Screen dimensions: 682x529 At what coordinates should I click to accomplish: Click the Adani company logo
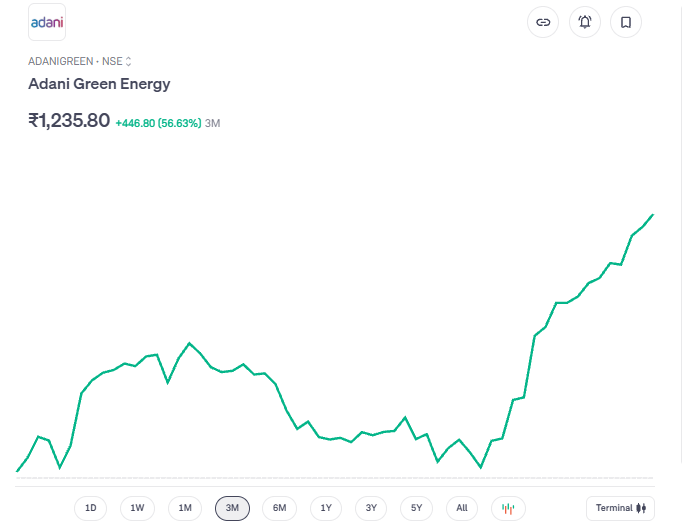(47, 22)
